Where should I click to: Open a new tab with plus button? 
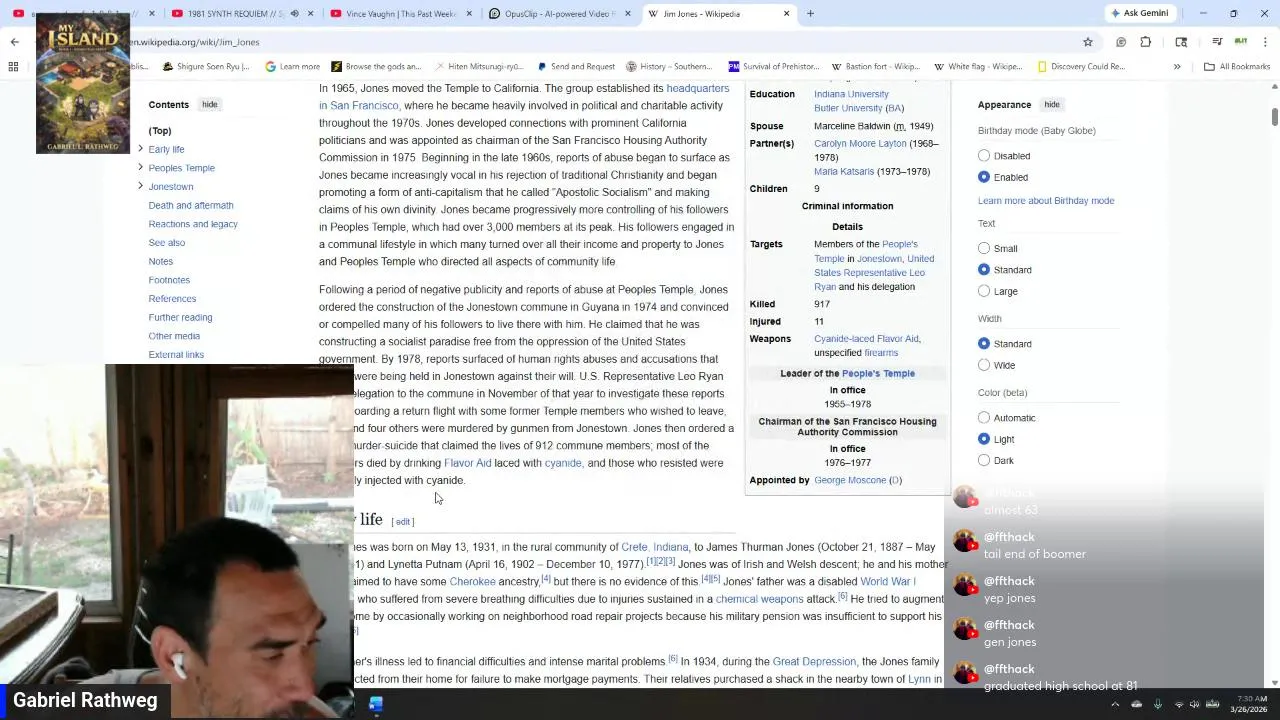[x=810, y=14]
